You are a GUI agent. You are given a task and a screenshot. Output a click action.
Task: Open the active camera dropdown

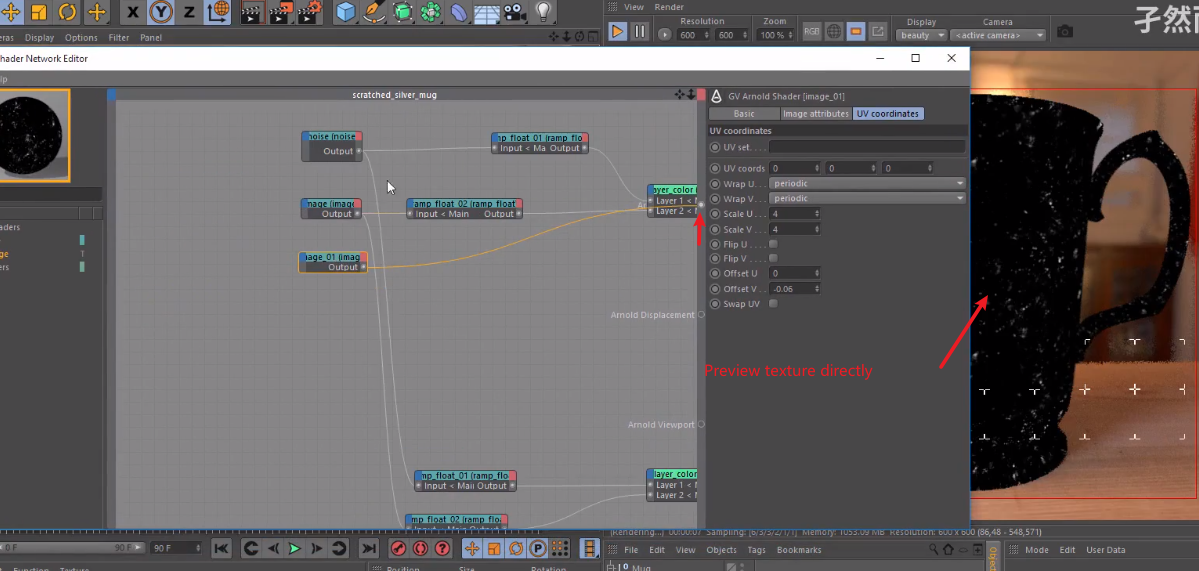coord(998,35)
